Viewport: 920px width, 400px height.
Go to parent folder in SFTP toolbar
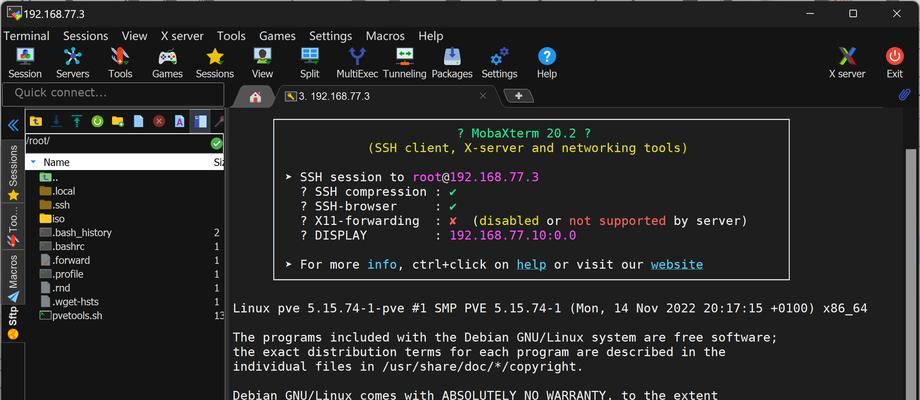[x=36, y=121]
